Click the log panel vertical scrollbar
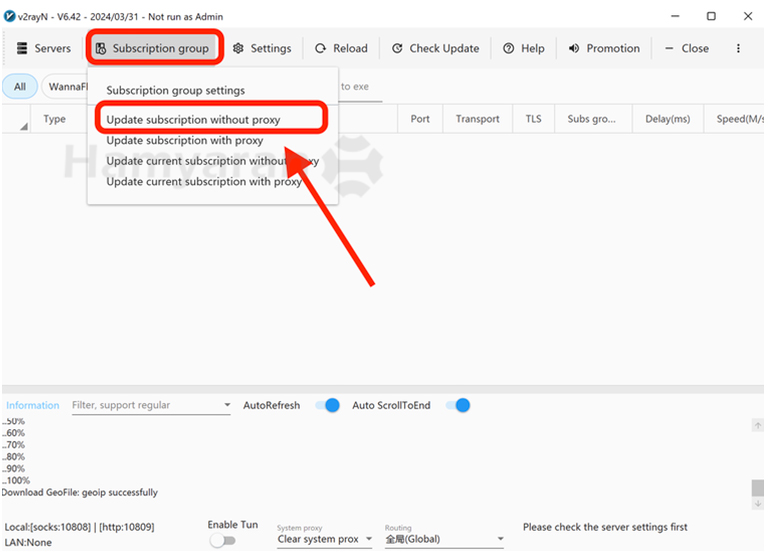This screenshot has width=768, height=560. pos(758,488)
